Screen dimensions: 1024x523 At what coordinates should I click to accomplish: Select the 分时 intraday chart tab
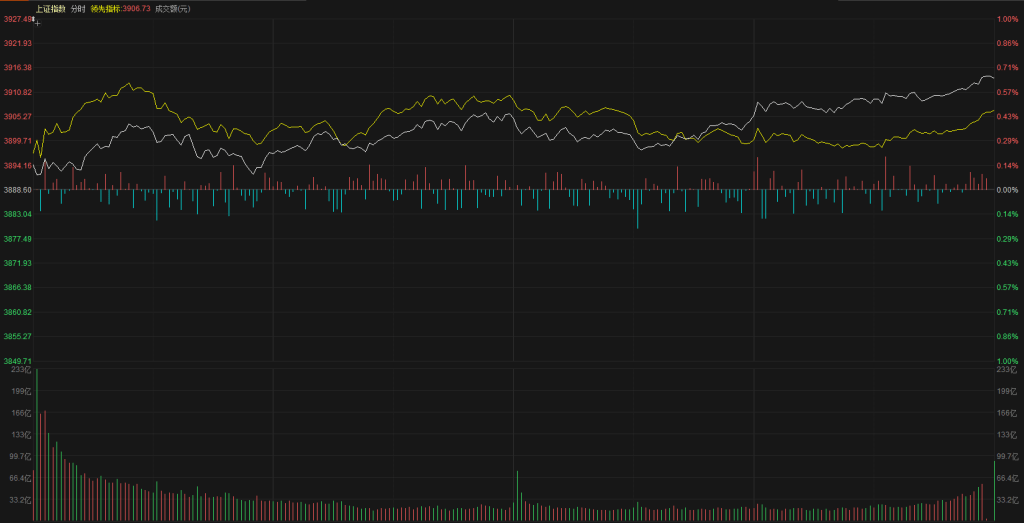click(78, 8)
